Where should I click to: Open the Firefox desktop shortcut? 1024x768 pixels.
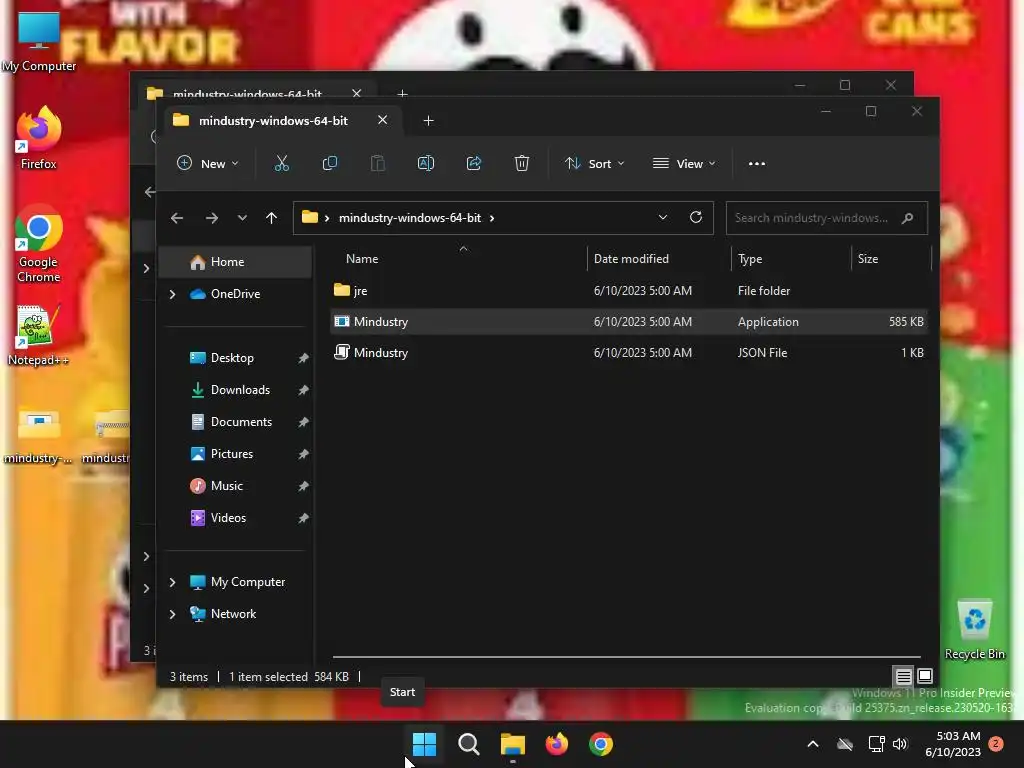38,139
